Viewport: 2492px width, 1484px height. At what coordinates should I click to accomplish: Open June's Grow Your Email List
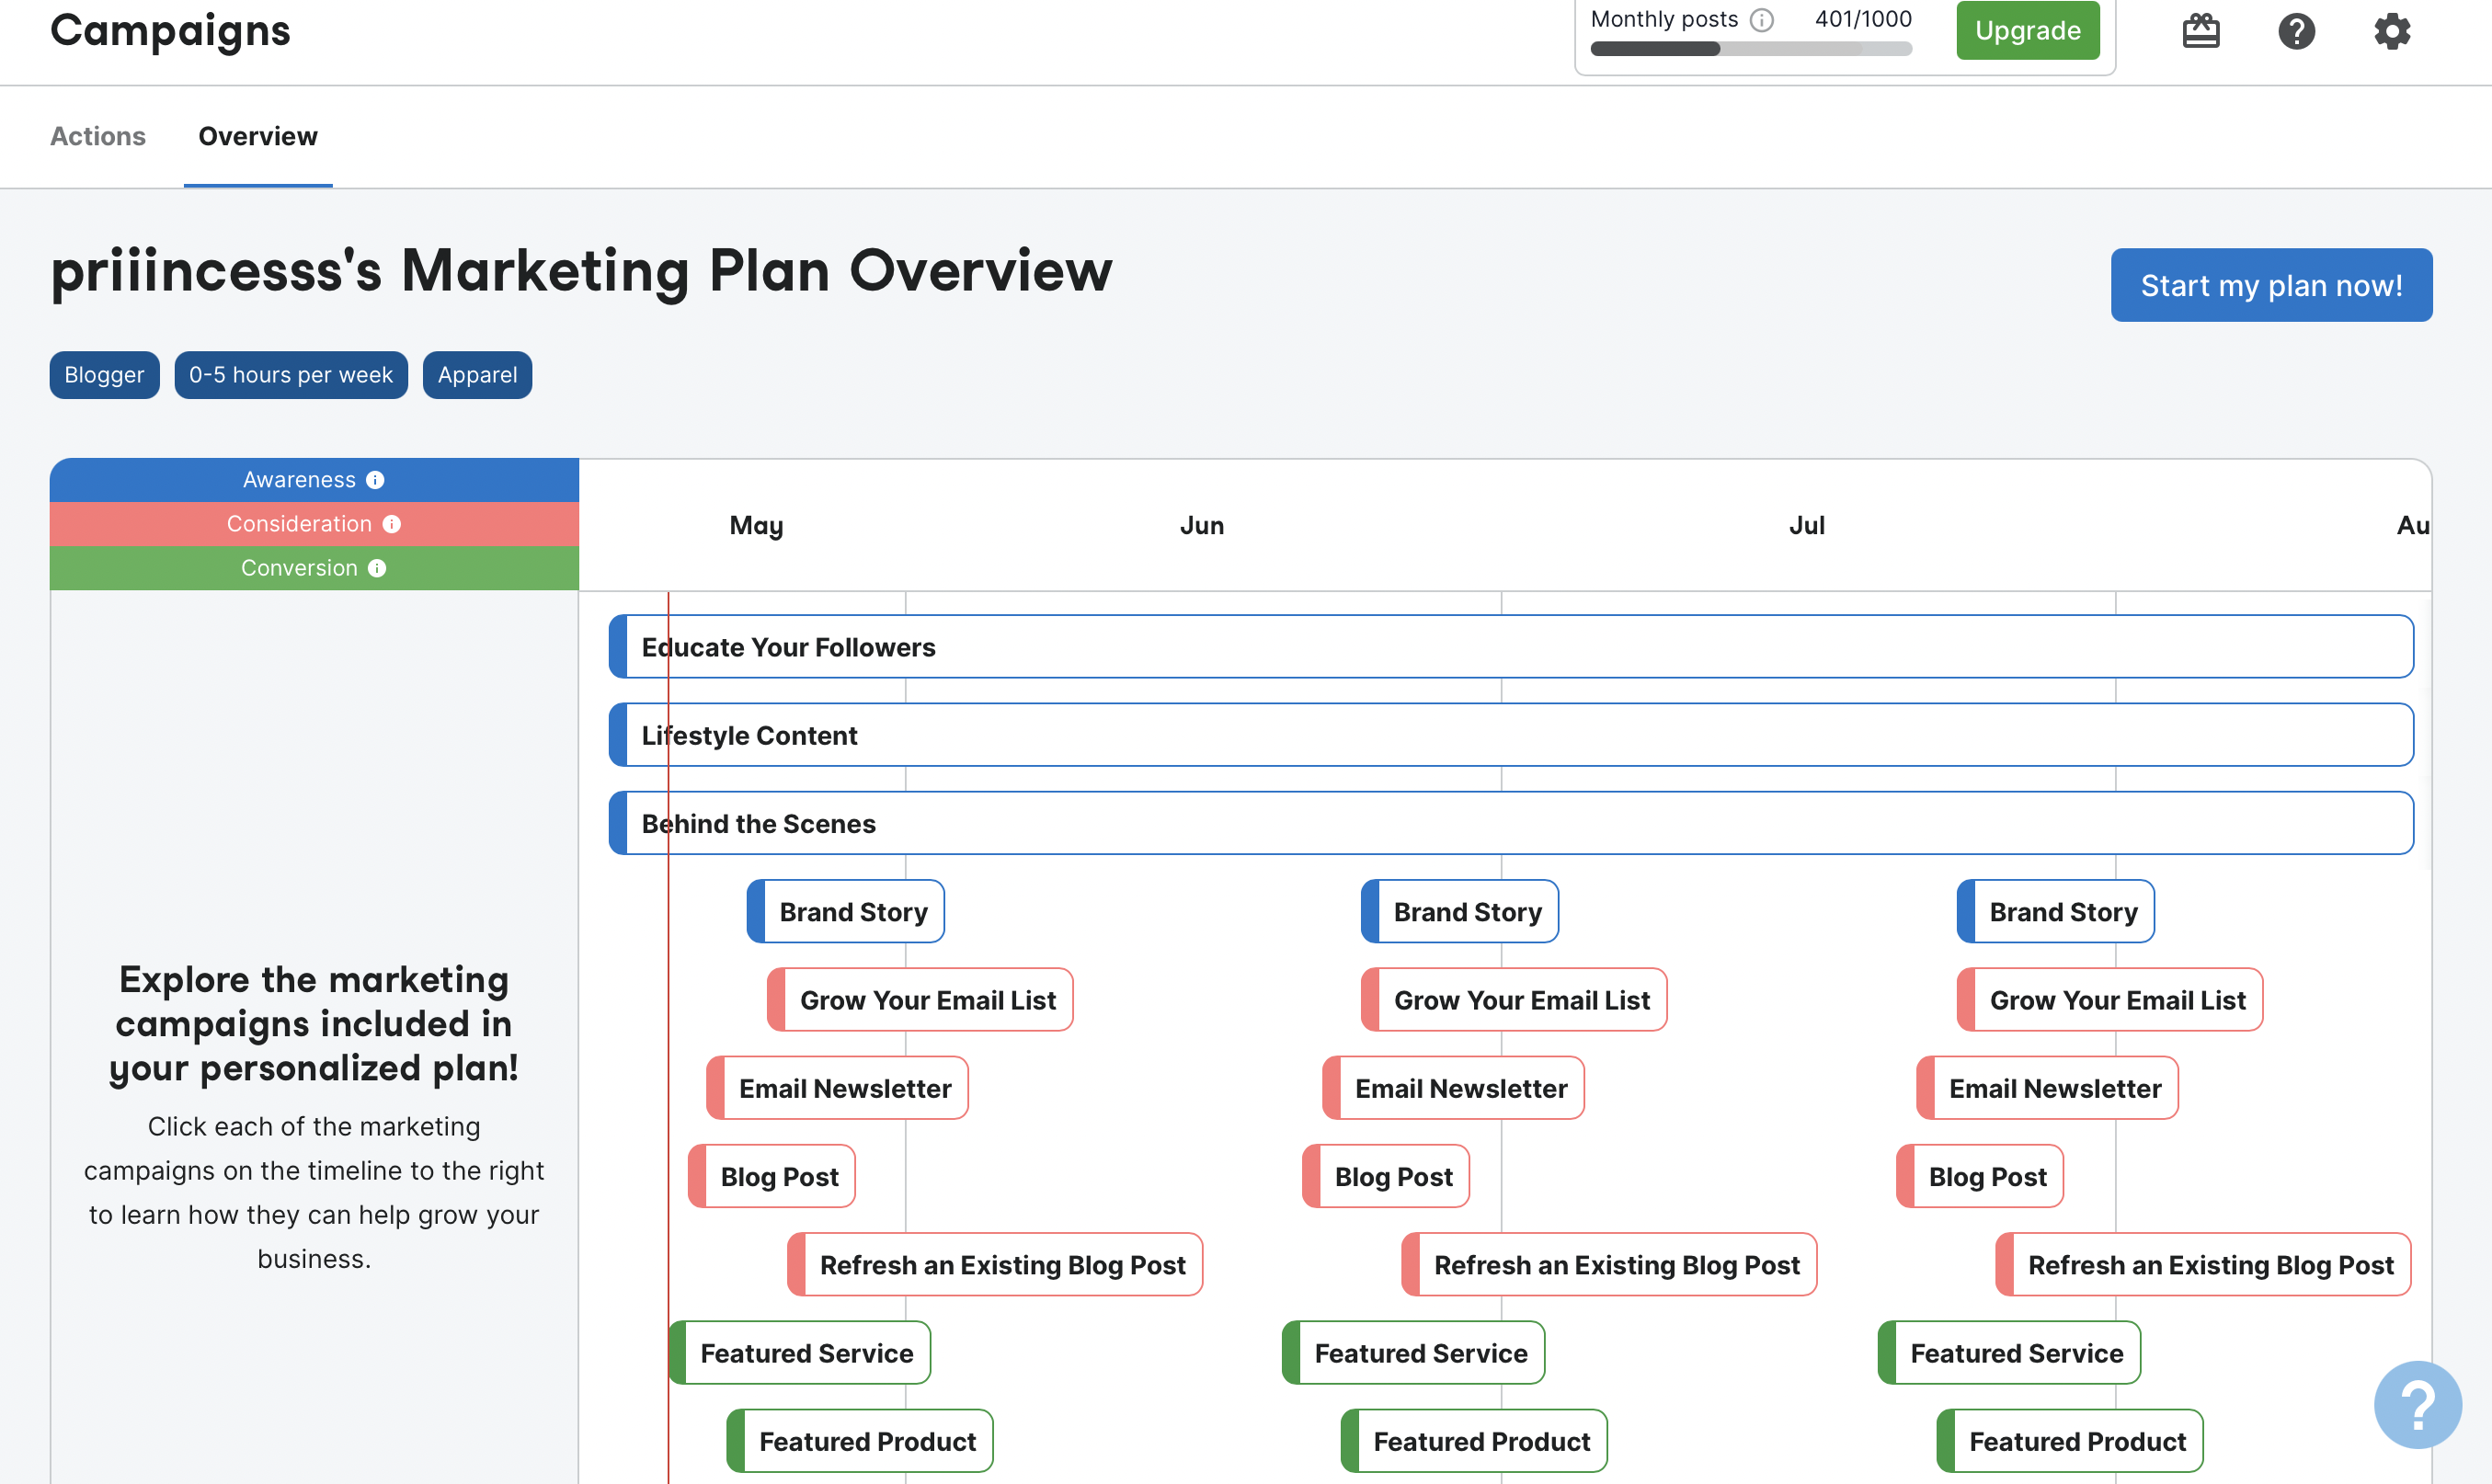coord(1514,1000)
